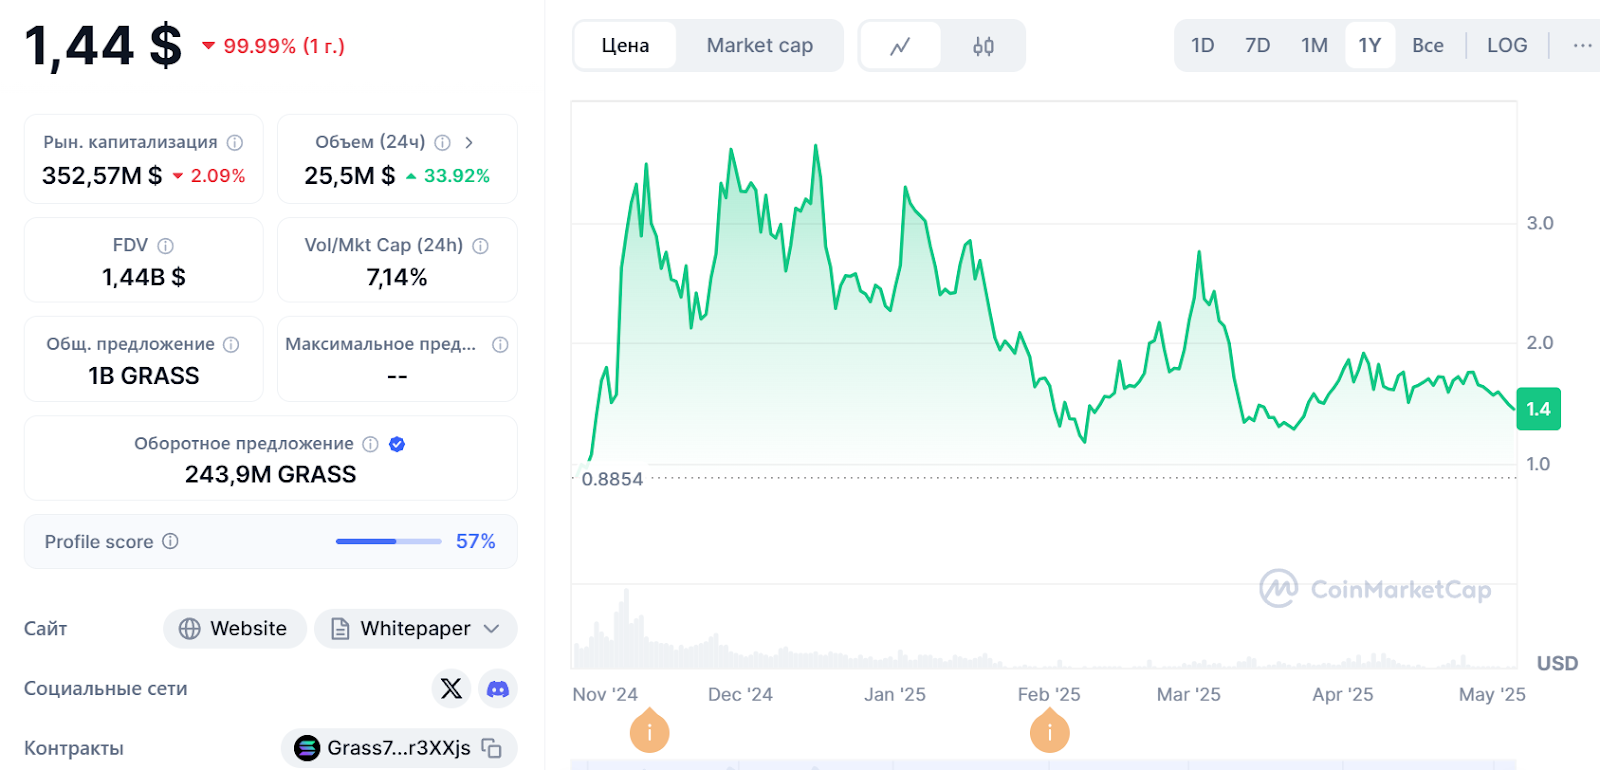
Task: Open the Website link
Action: (235, 628)
